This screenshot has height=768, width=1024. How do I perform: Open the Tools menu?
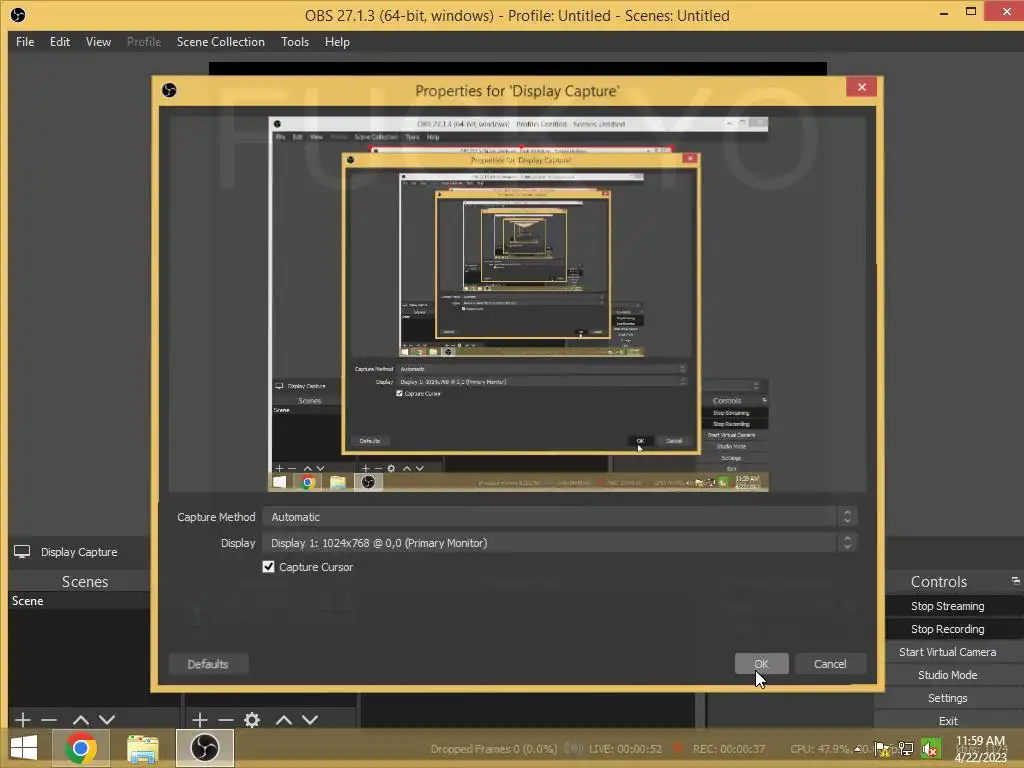[x=295, y=42]
